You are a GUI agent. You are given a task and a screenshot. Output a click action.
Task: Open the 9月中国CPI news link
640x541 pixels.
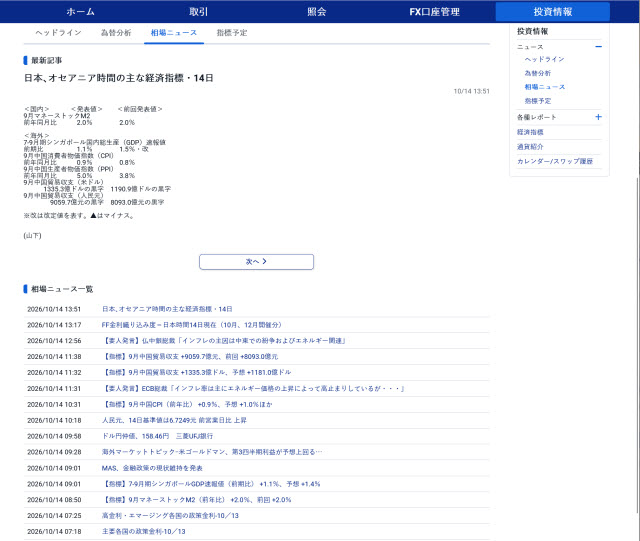pos(187,405)
